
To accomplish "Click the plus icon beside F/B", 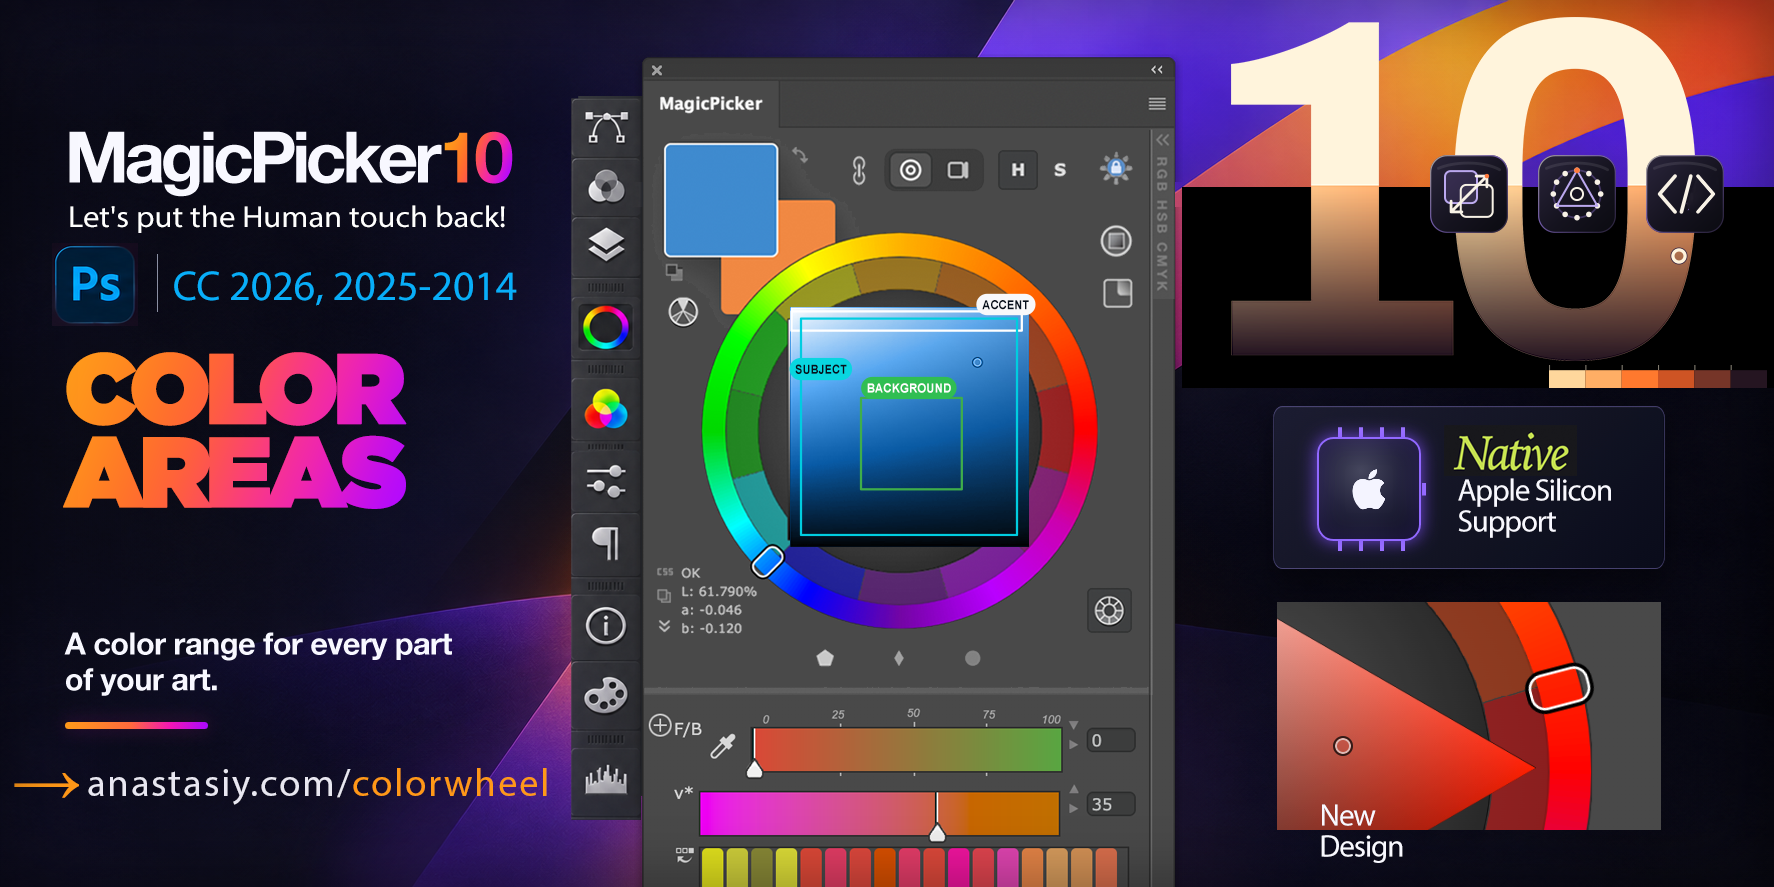I will [660, 725].
